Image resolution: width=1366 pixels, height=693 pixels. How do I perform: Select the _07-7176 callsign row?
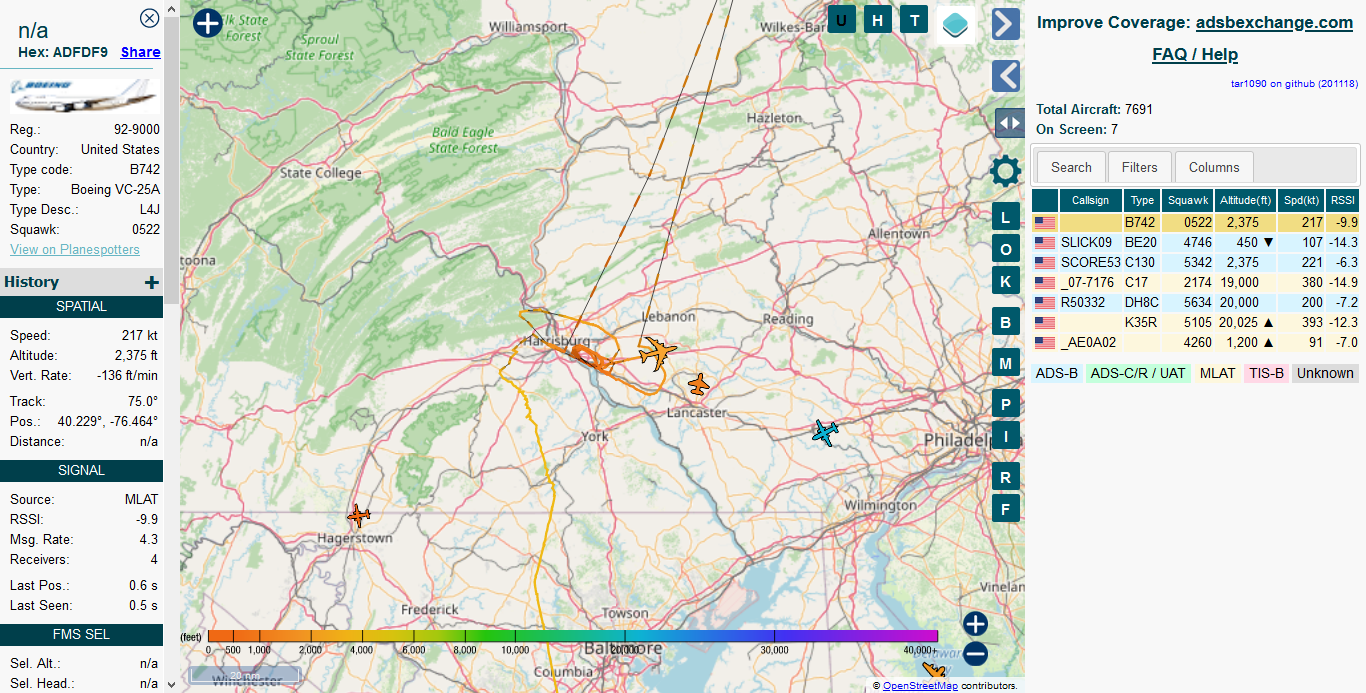coord(1196,282)
